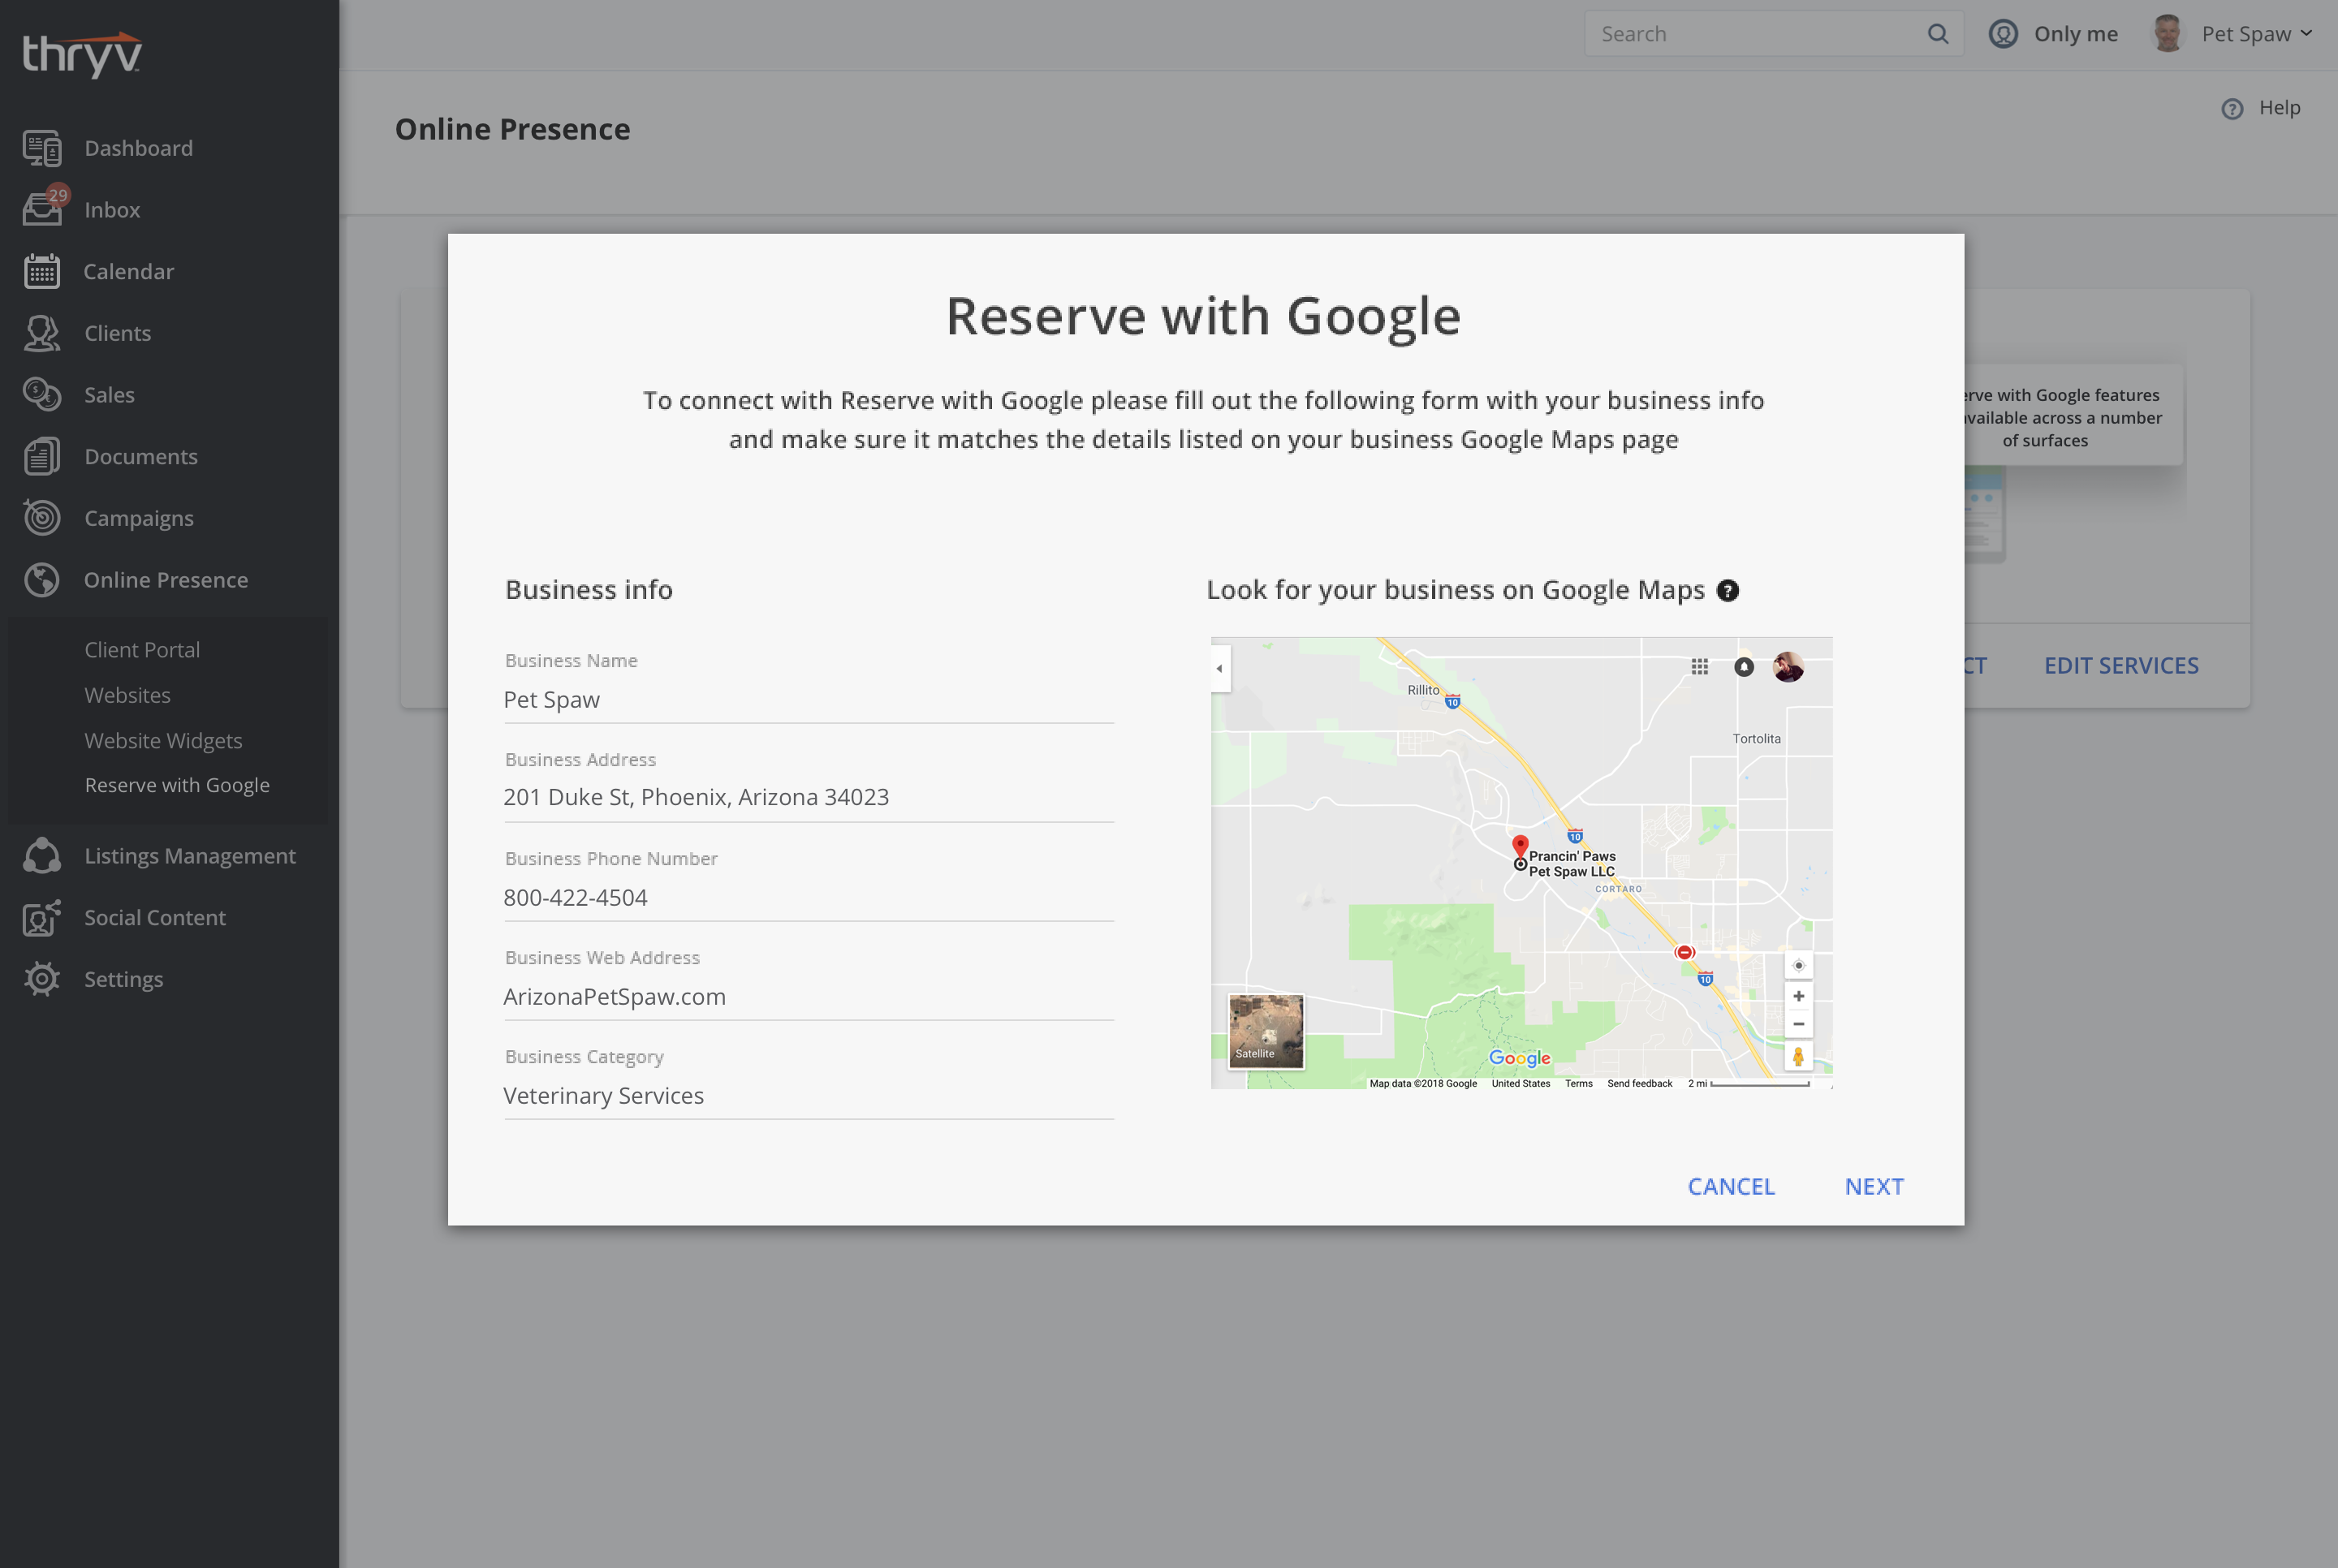Click the notification bell on the map
The image size is (2338, 1568).
pyautogui.click(x=1745, y=667)
